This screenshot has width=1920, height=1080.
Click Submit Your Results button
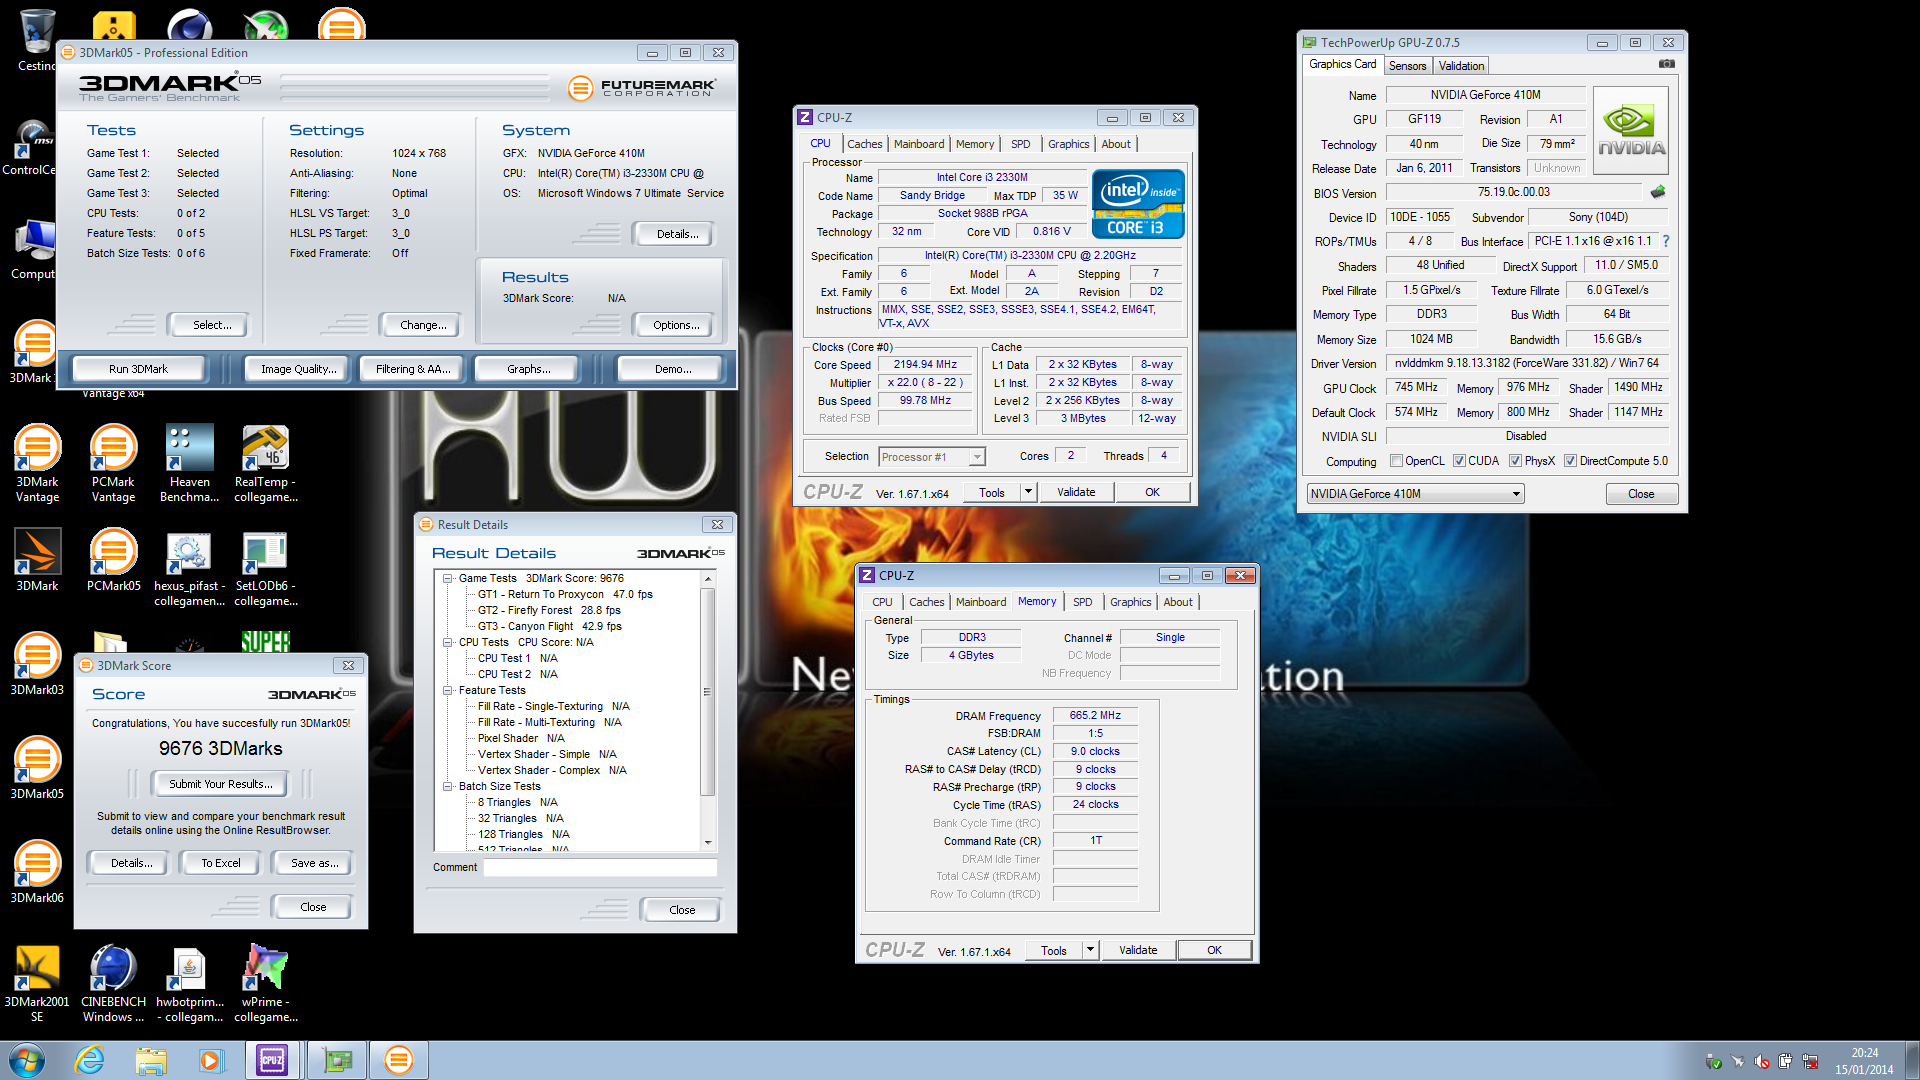click(x=220, y=784)
